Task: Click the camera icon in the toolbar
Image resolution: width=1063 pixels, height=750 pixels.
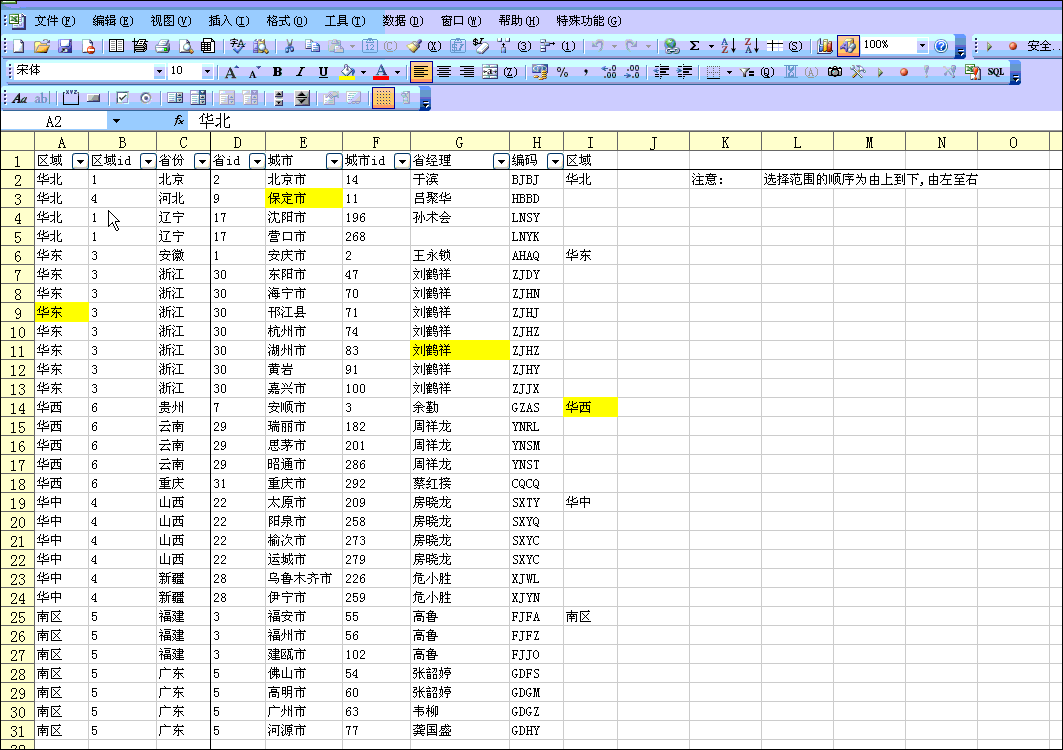Action: [x=833, y=72]
